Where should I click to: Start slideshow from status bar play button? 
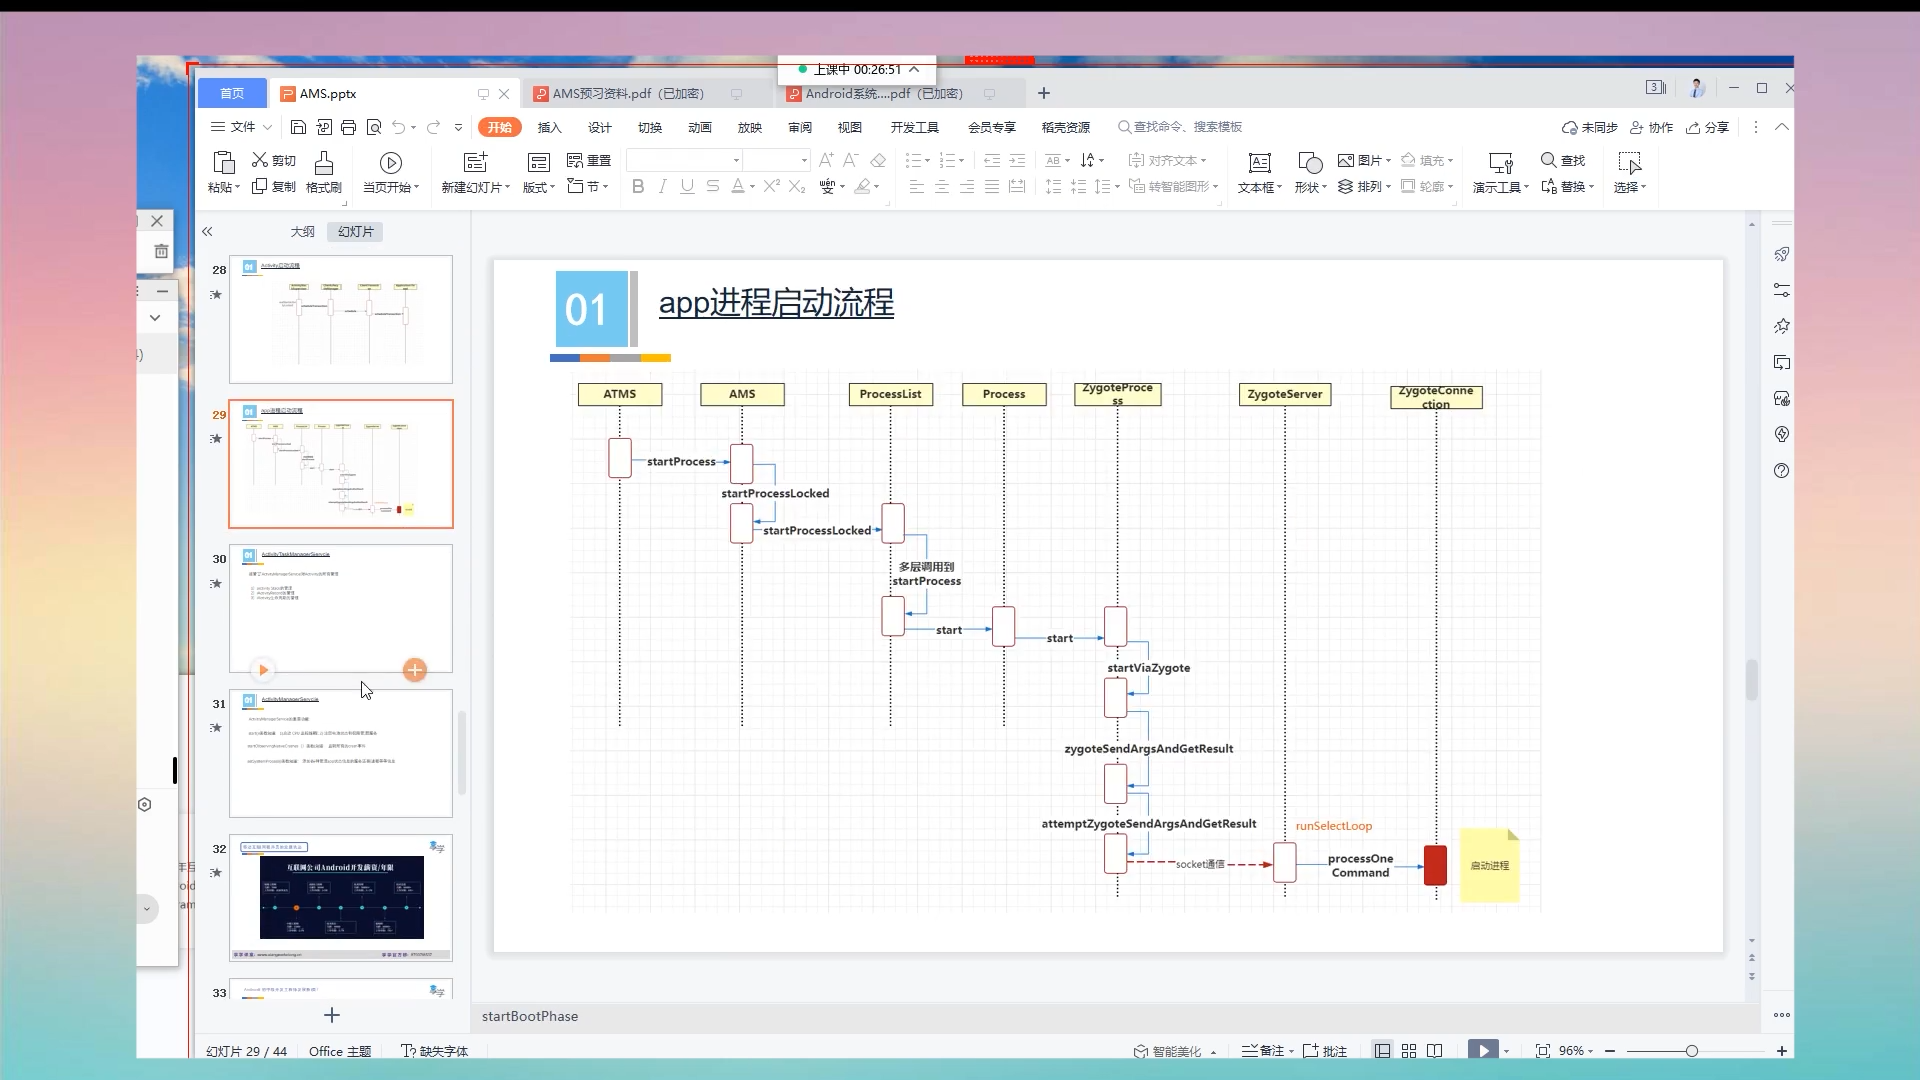tap(1483, 1051)
